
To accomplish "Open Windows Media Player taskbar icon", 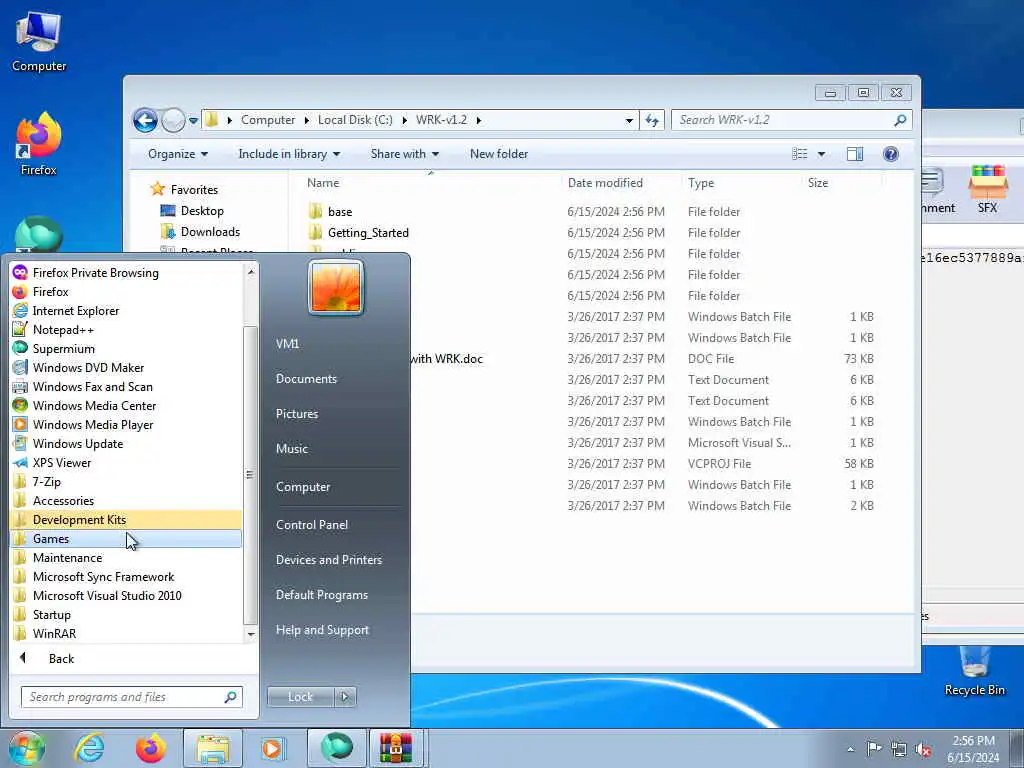I will pyautogui.click(x=272, y=748).
